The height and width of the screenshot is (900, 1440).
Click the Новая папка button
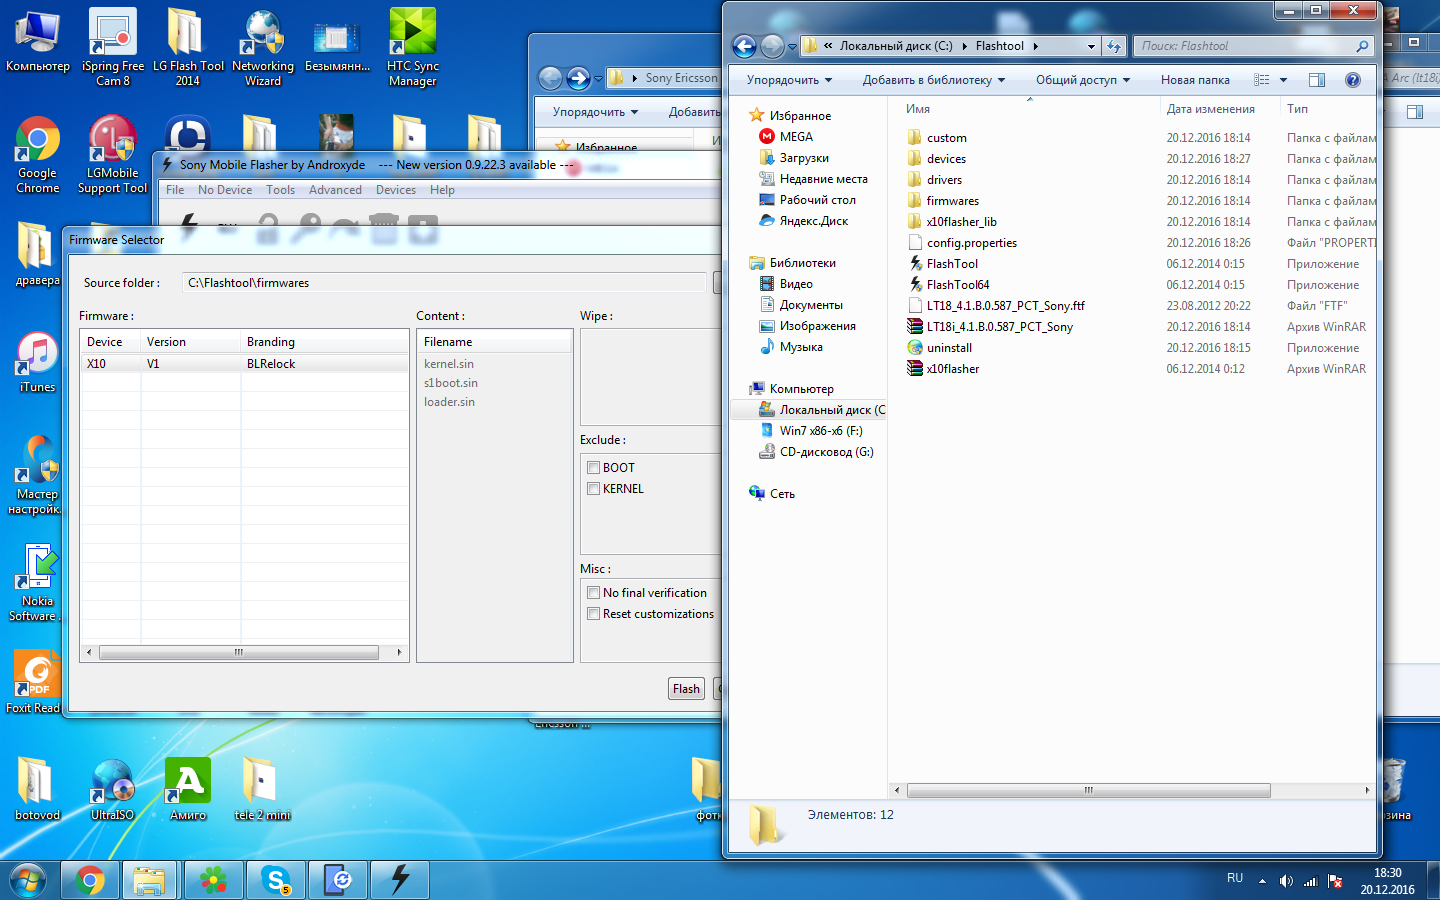(1195, 80)
